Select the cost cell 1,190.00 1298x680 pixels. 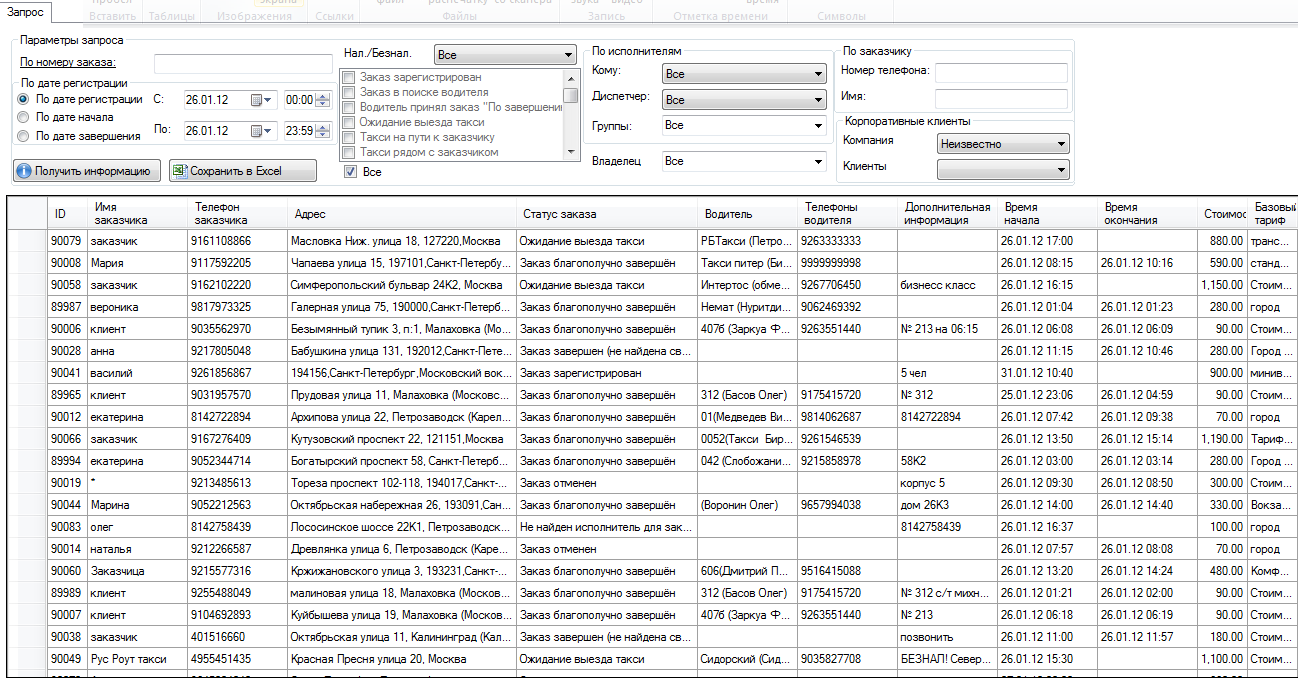[1222, 439]
